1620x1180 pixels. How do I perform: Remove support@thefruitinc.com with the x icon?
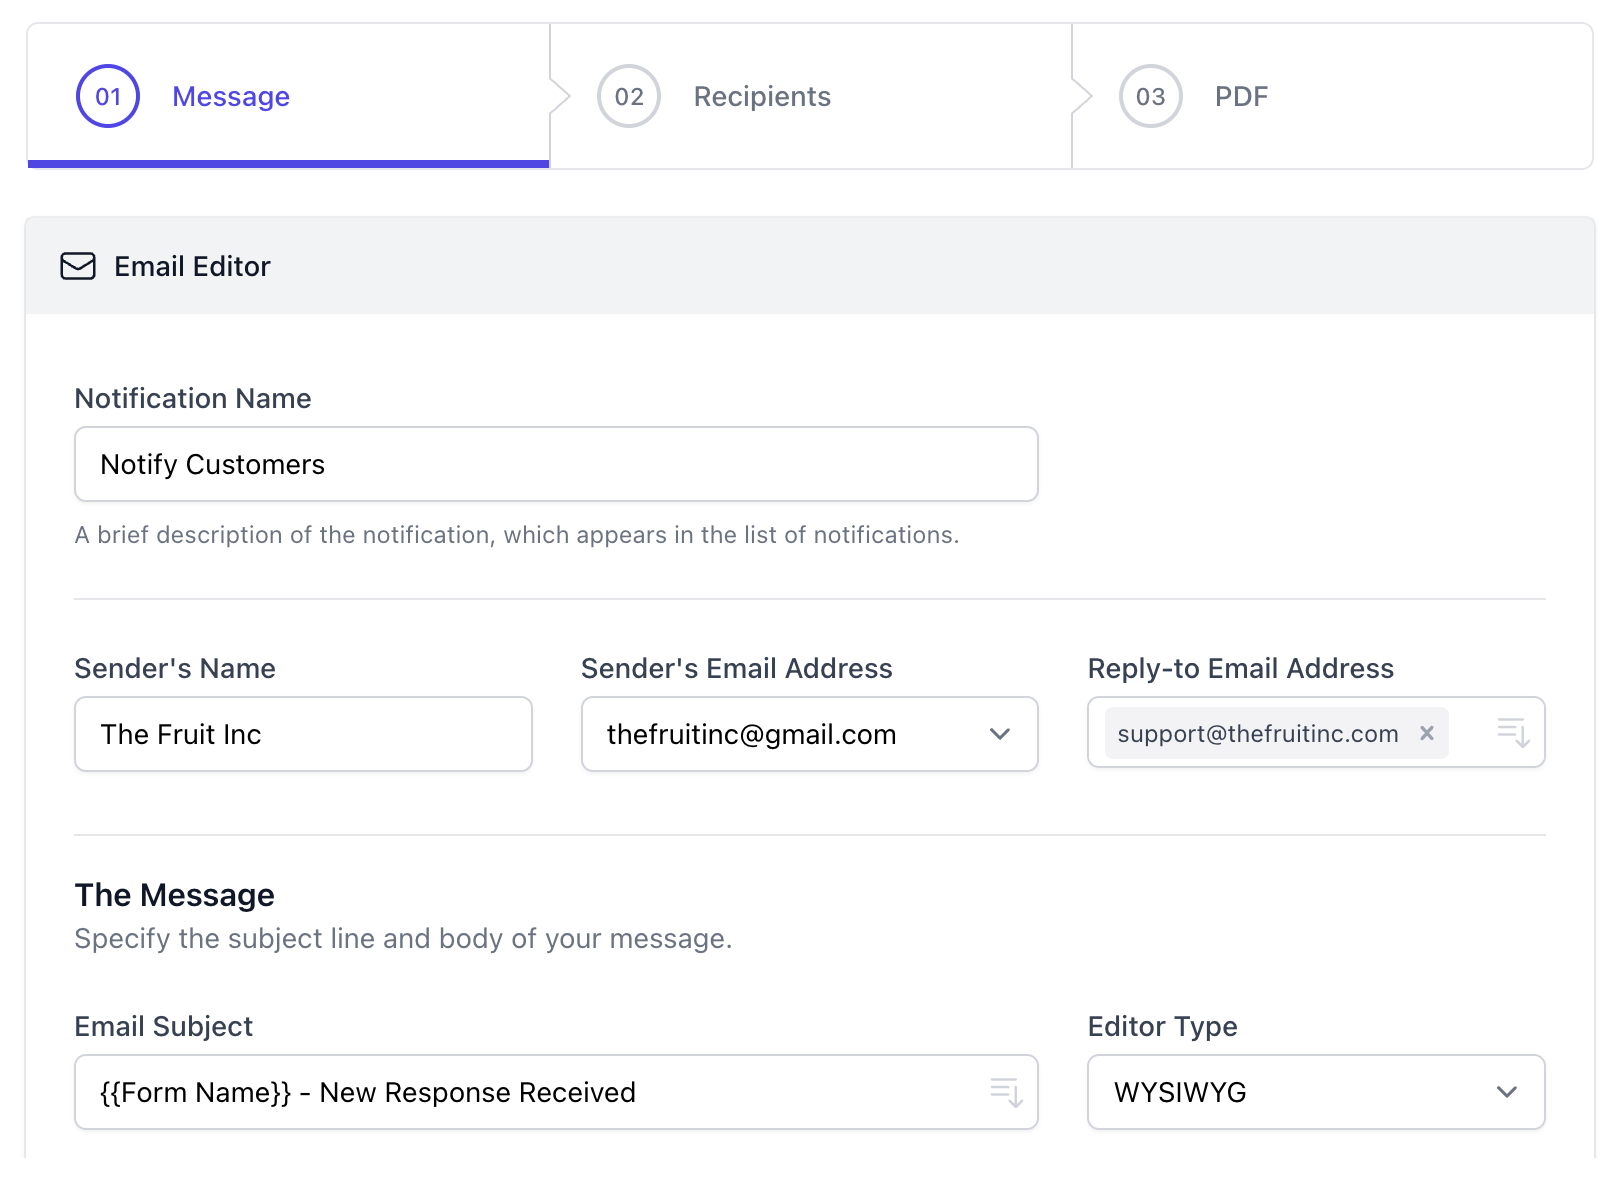click(x=1426, y=733)
